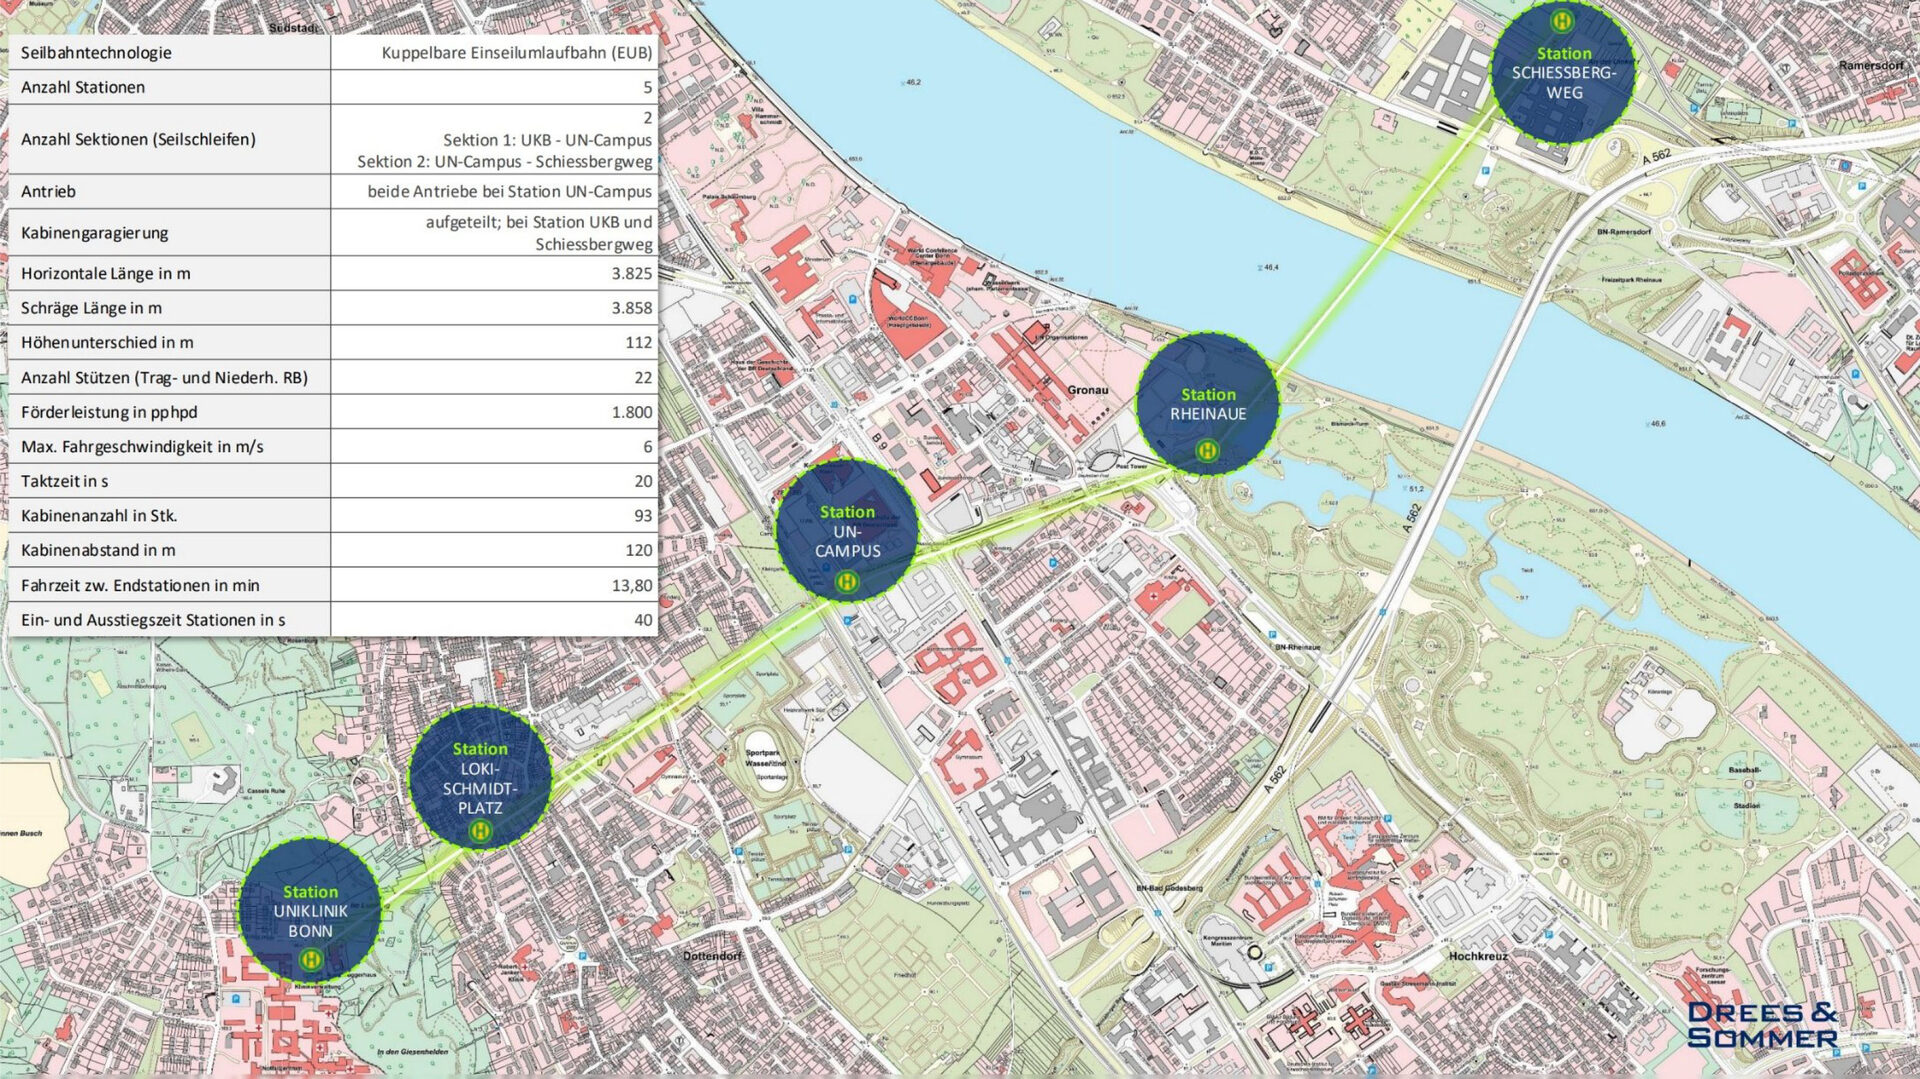Click the Hochkreuz label on the map
Viewport: 1920px width, 1079px height.
[x=1477, y=956]
